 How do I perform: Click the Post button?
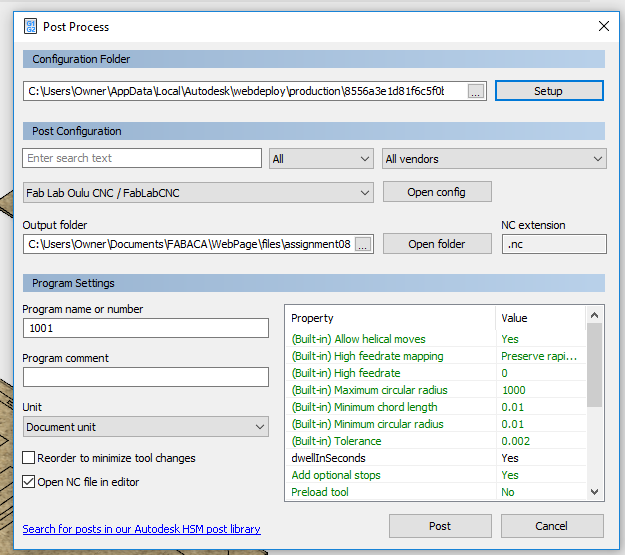(439, 526)
